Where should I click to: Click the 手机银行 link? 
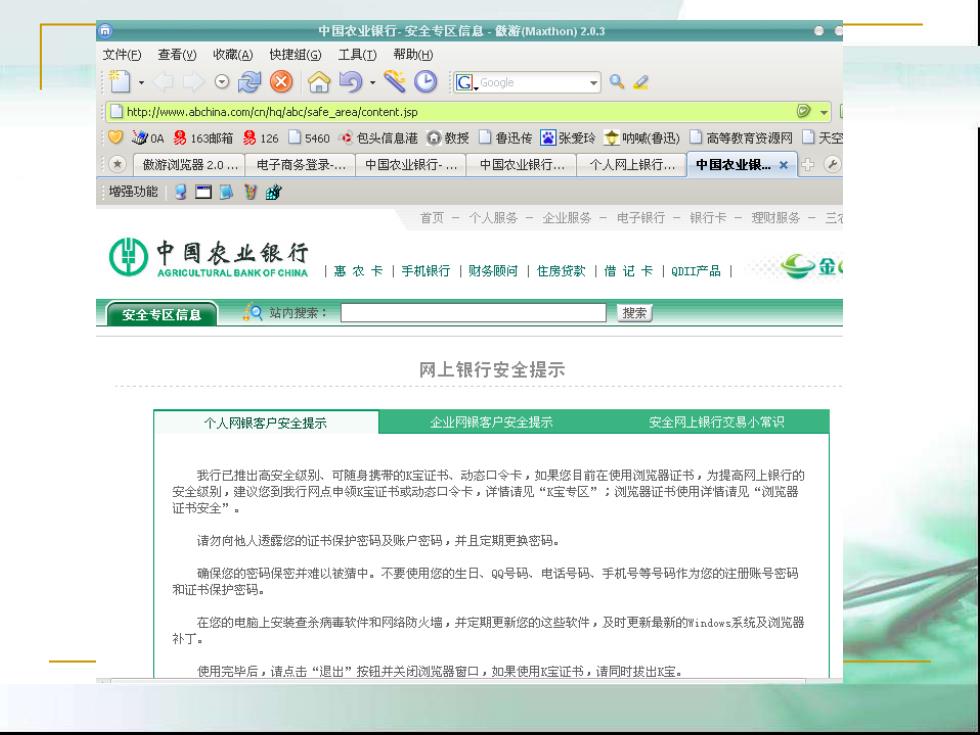coord(426,271)
